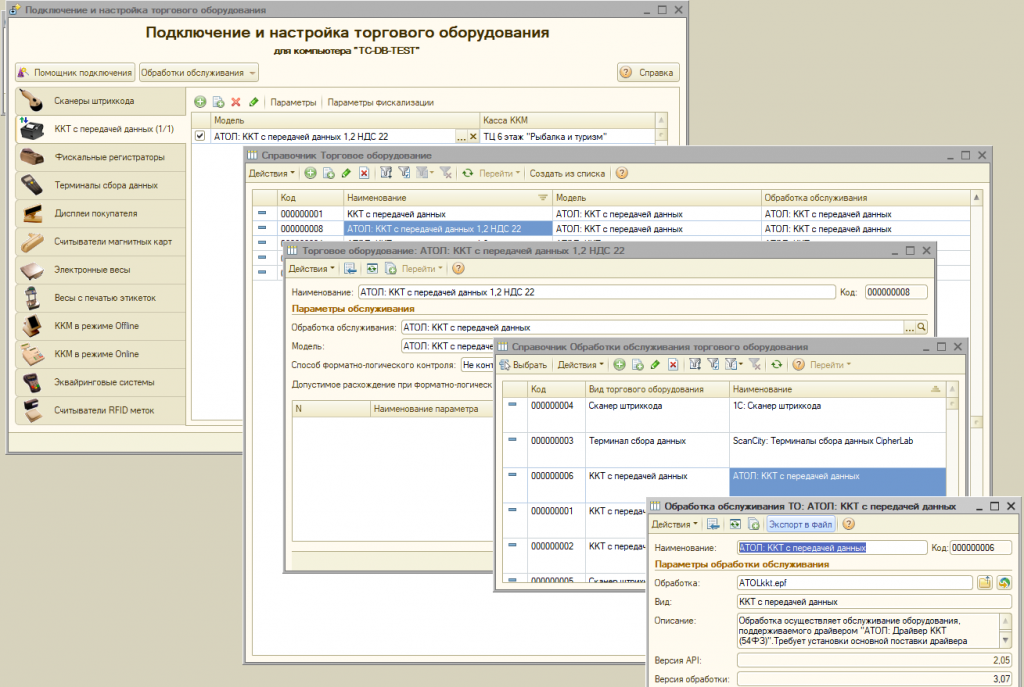
Task: Click the green Add icon above the Модель table
Action: pyautogui.click(x=199, y=102)
